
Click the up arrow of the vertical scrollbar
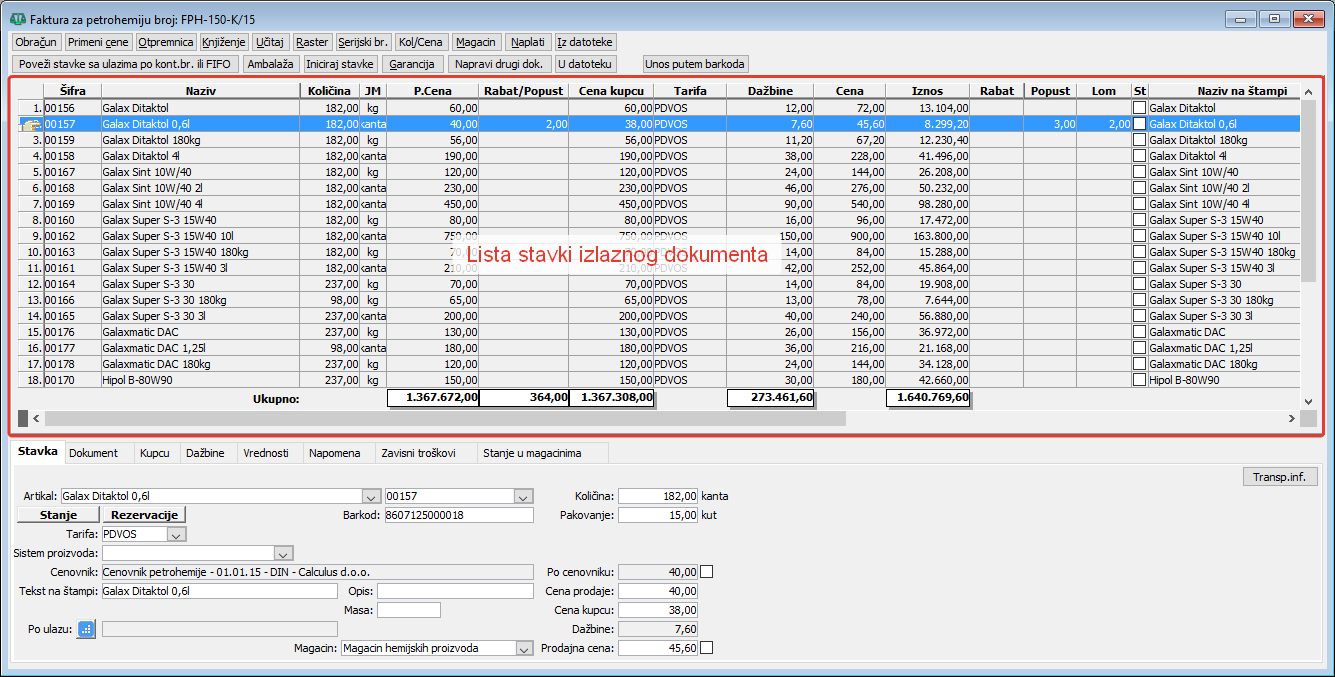[x=1309, y=91]
